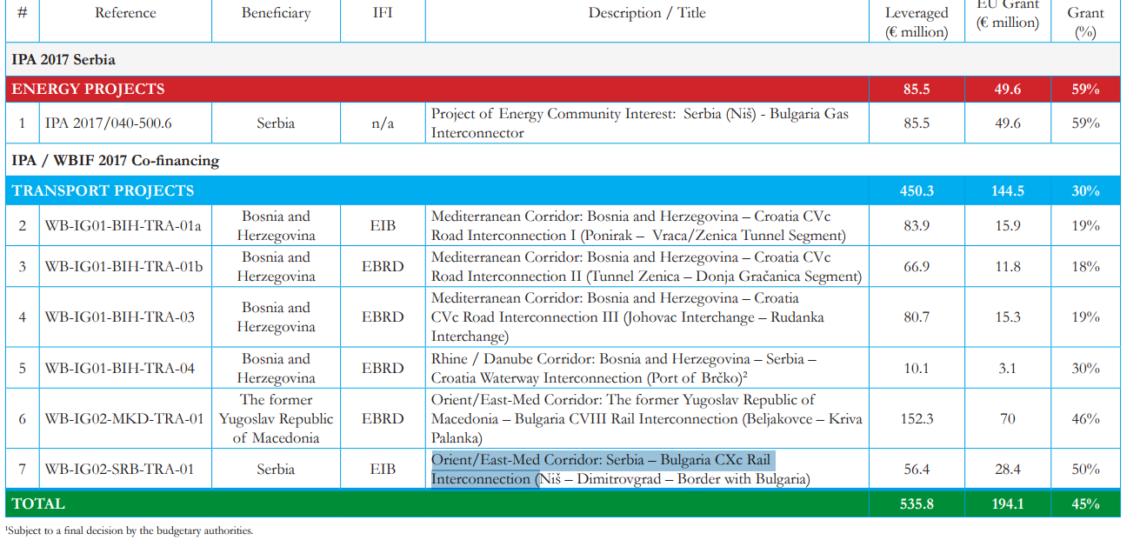The image size is (1140, 540).
Task: Click the "Grant (%)" column header
Action: coord(1085,23)
